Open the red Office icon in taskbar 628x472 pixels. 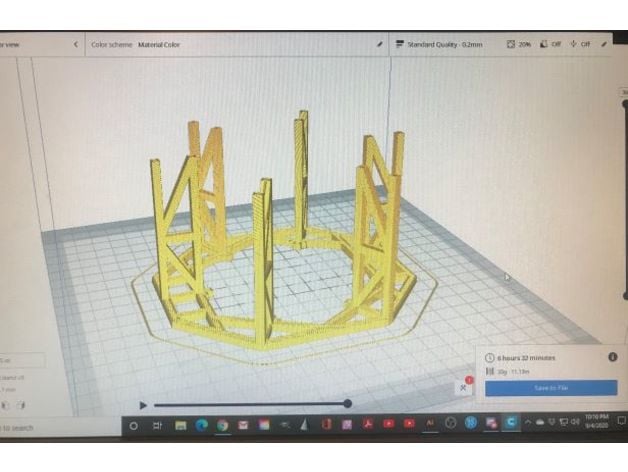coord(326,424)
